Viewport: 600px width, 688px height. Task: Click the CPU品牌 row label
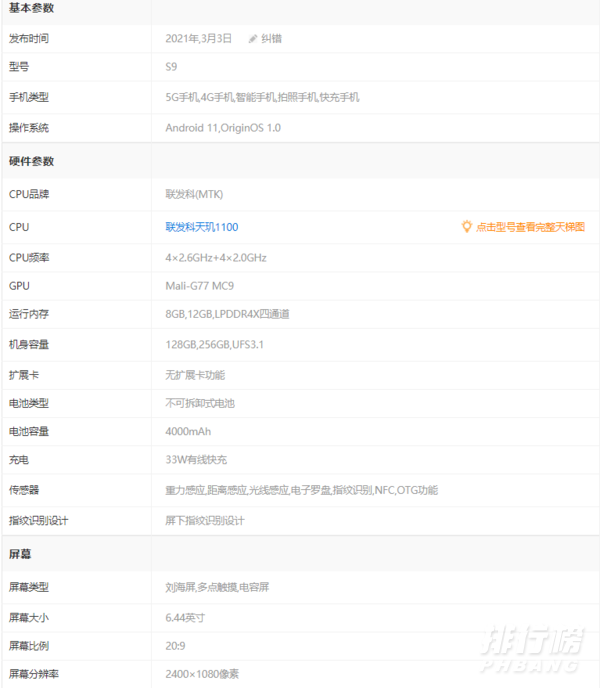tap(29, 194)
